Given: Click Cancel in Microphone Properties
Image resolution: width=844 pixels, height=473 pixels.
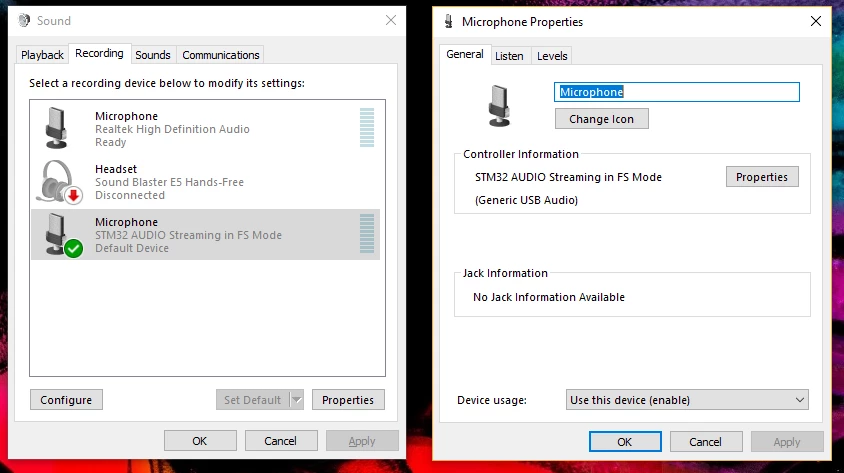Looking at the screenshot, I should pos(705,442).
